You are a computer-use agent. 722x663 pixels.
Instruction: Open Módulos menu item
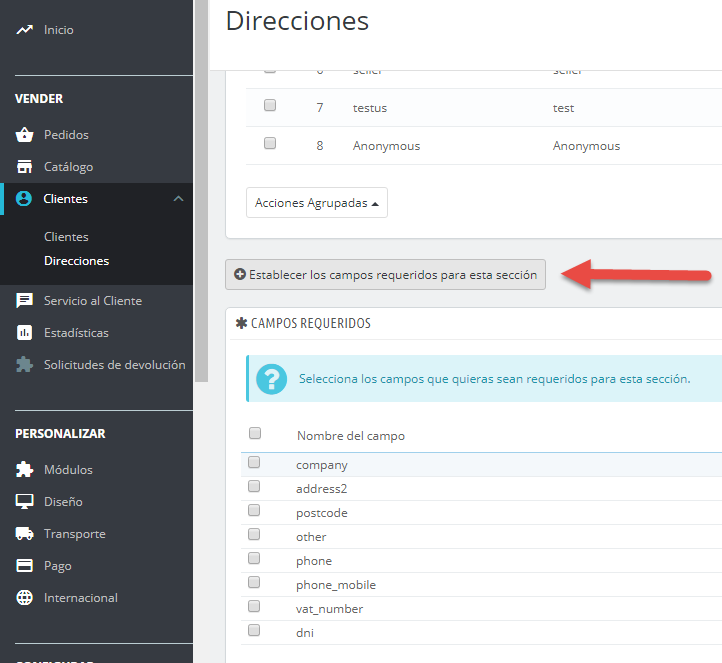coord(68,470)
